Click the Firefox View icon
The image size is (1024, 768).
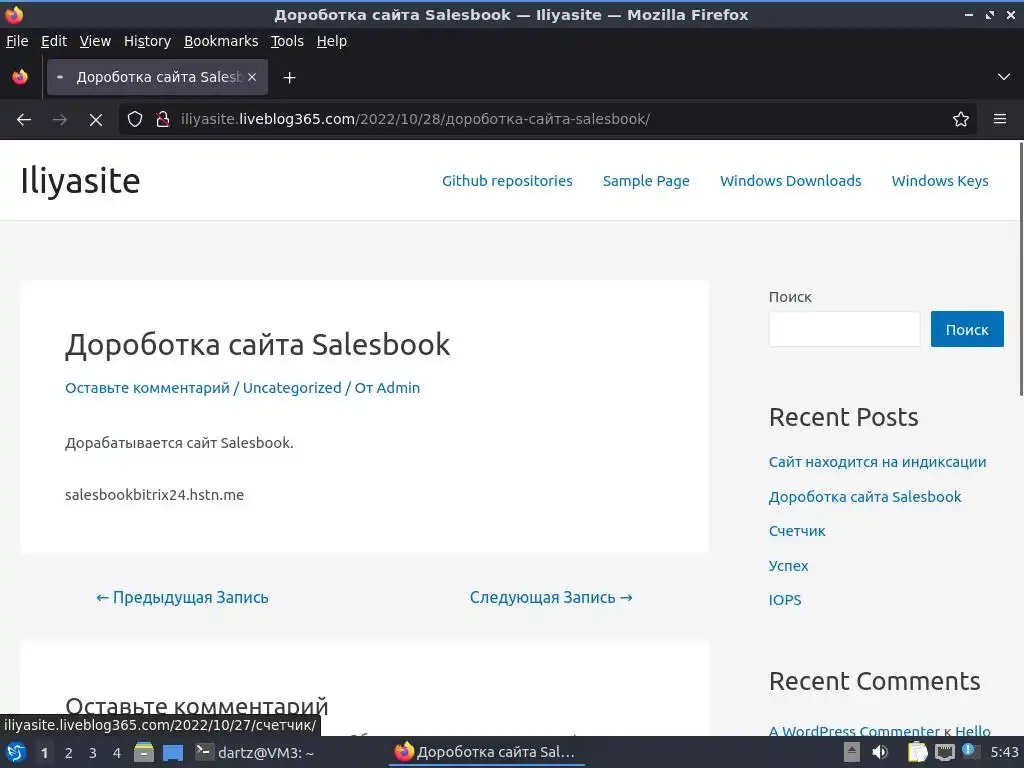[20, 77]
